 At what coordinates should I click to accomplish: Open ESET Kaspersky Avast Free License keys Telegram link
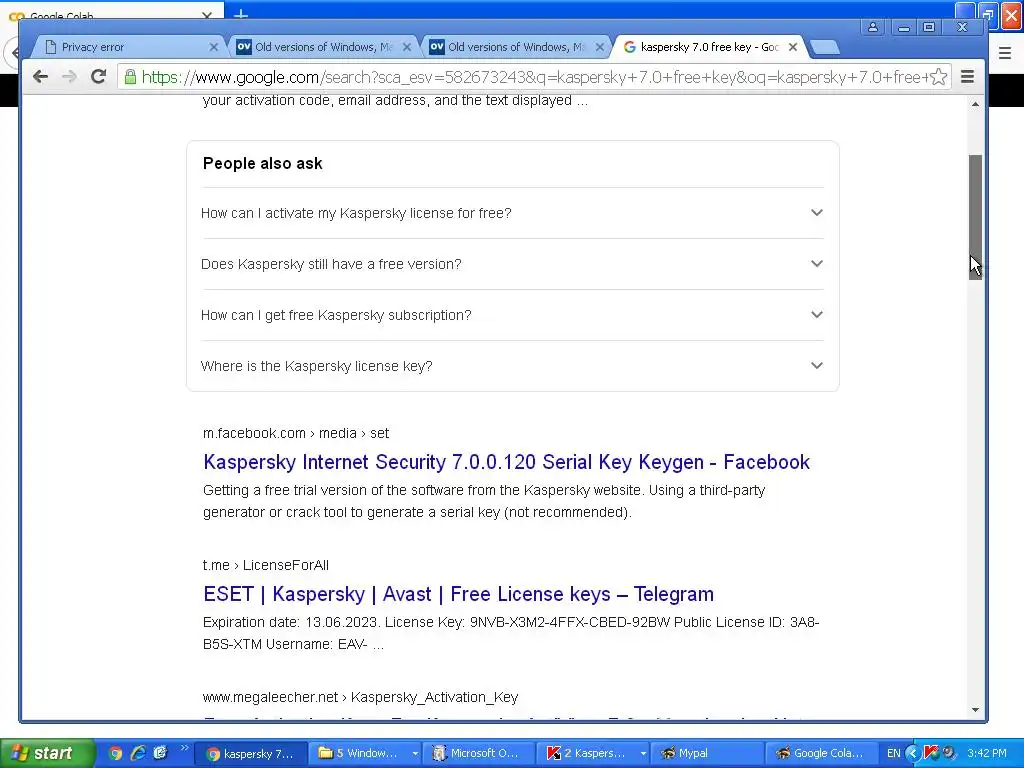(x=458, y=594)
